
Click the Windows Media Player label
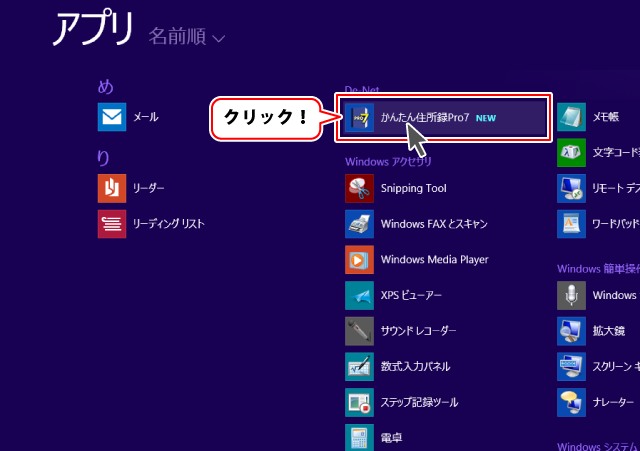(434, 260)
